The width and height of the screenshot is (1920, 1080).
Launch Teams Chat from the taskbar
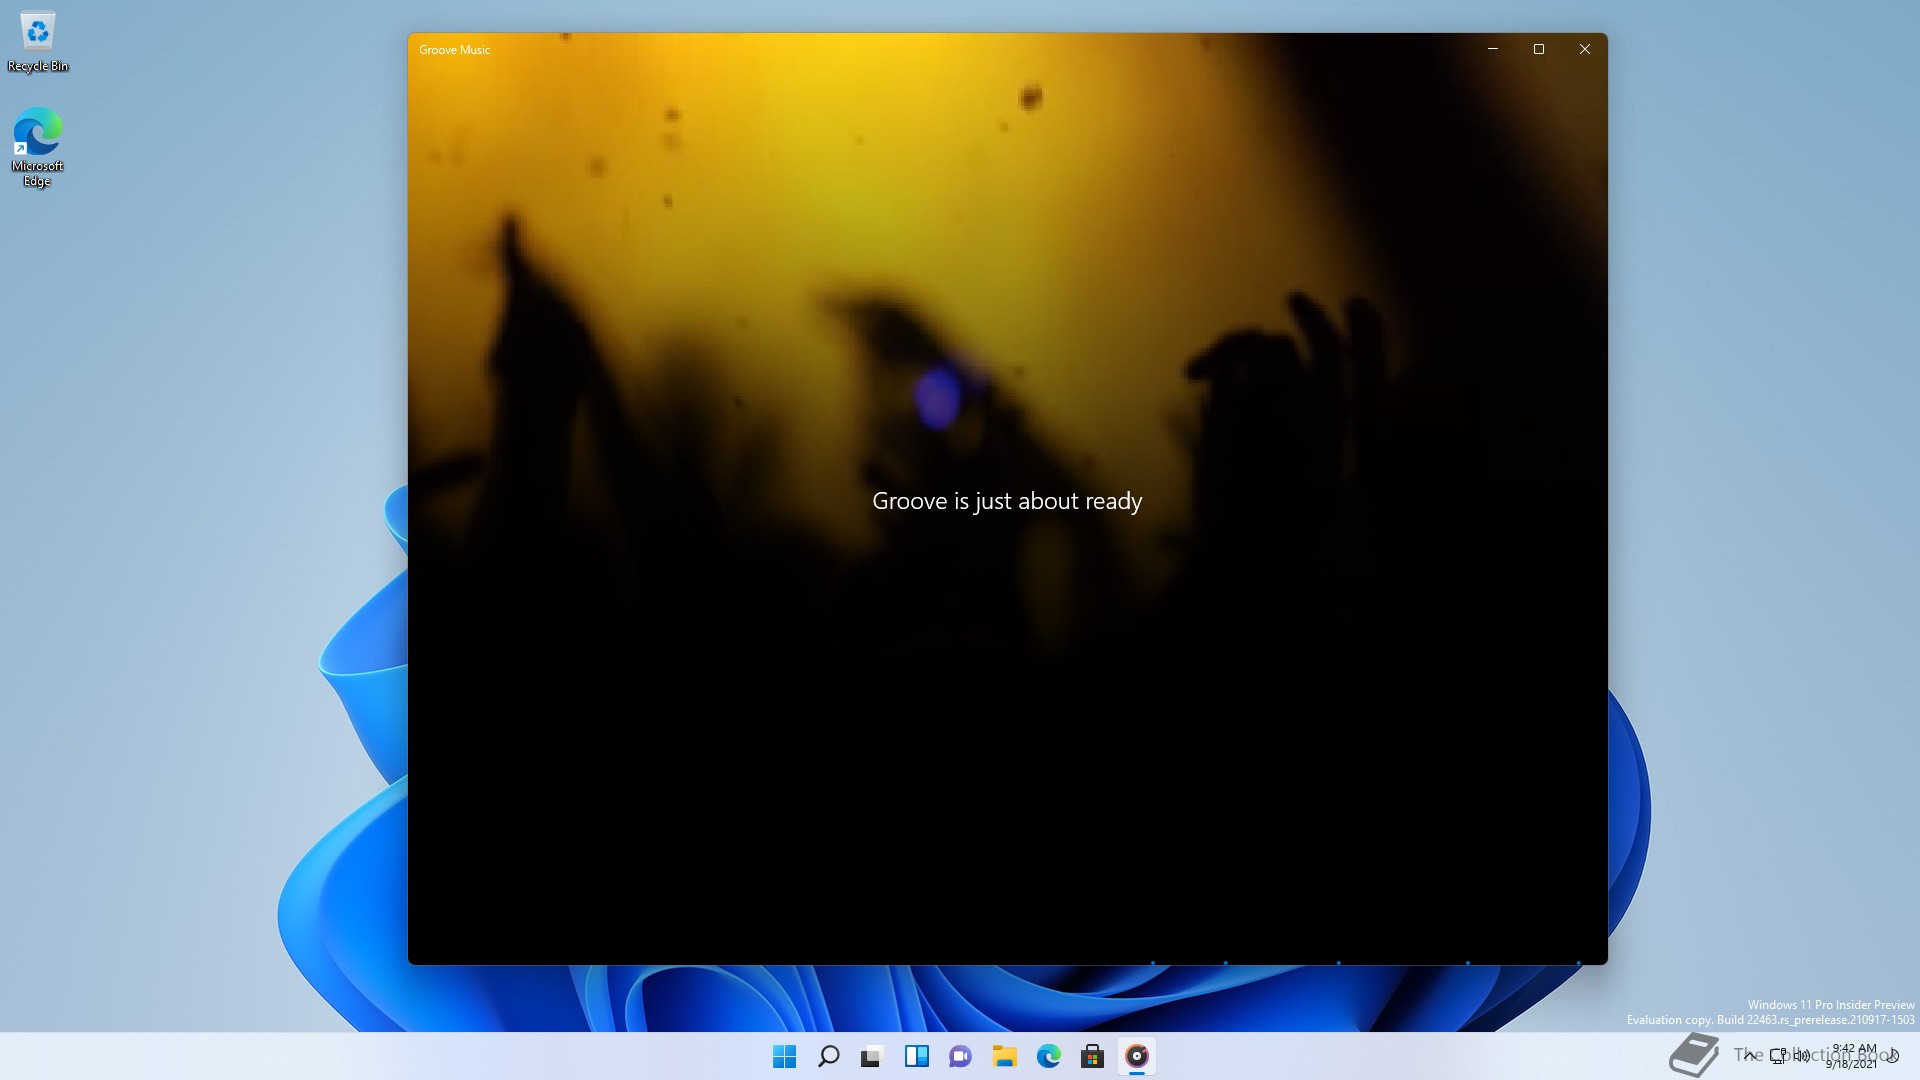point(960,1056)
